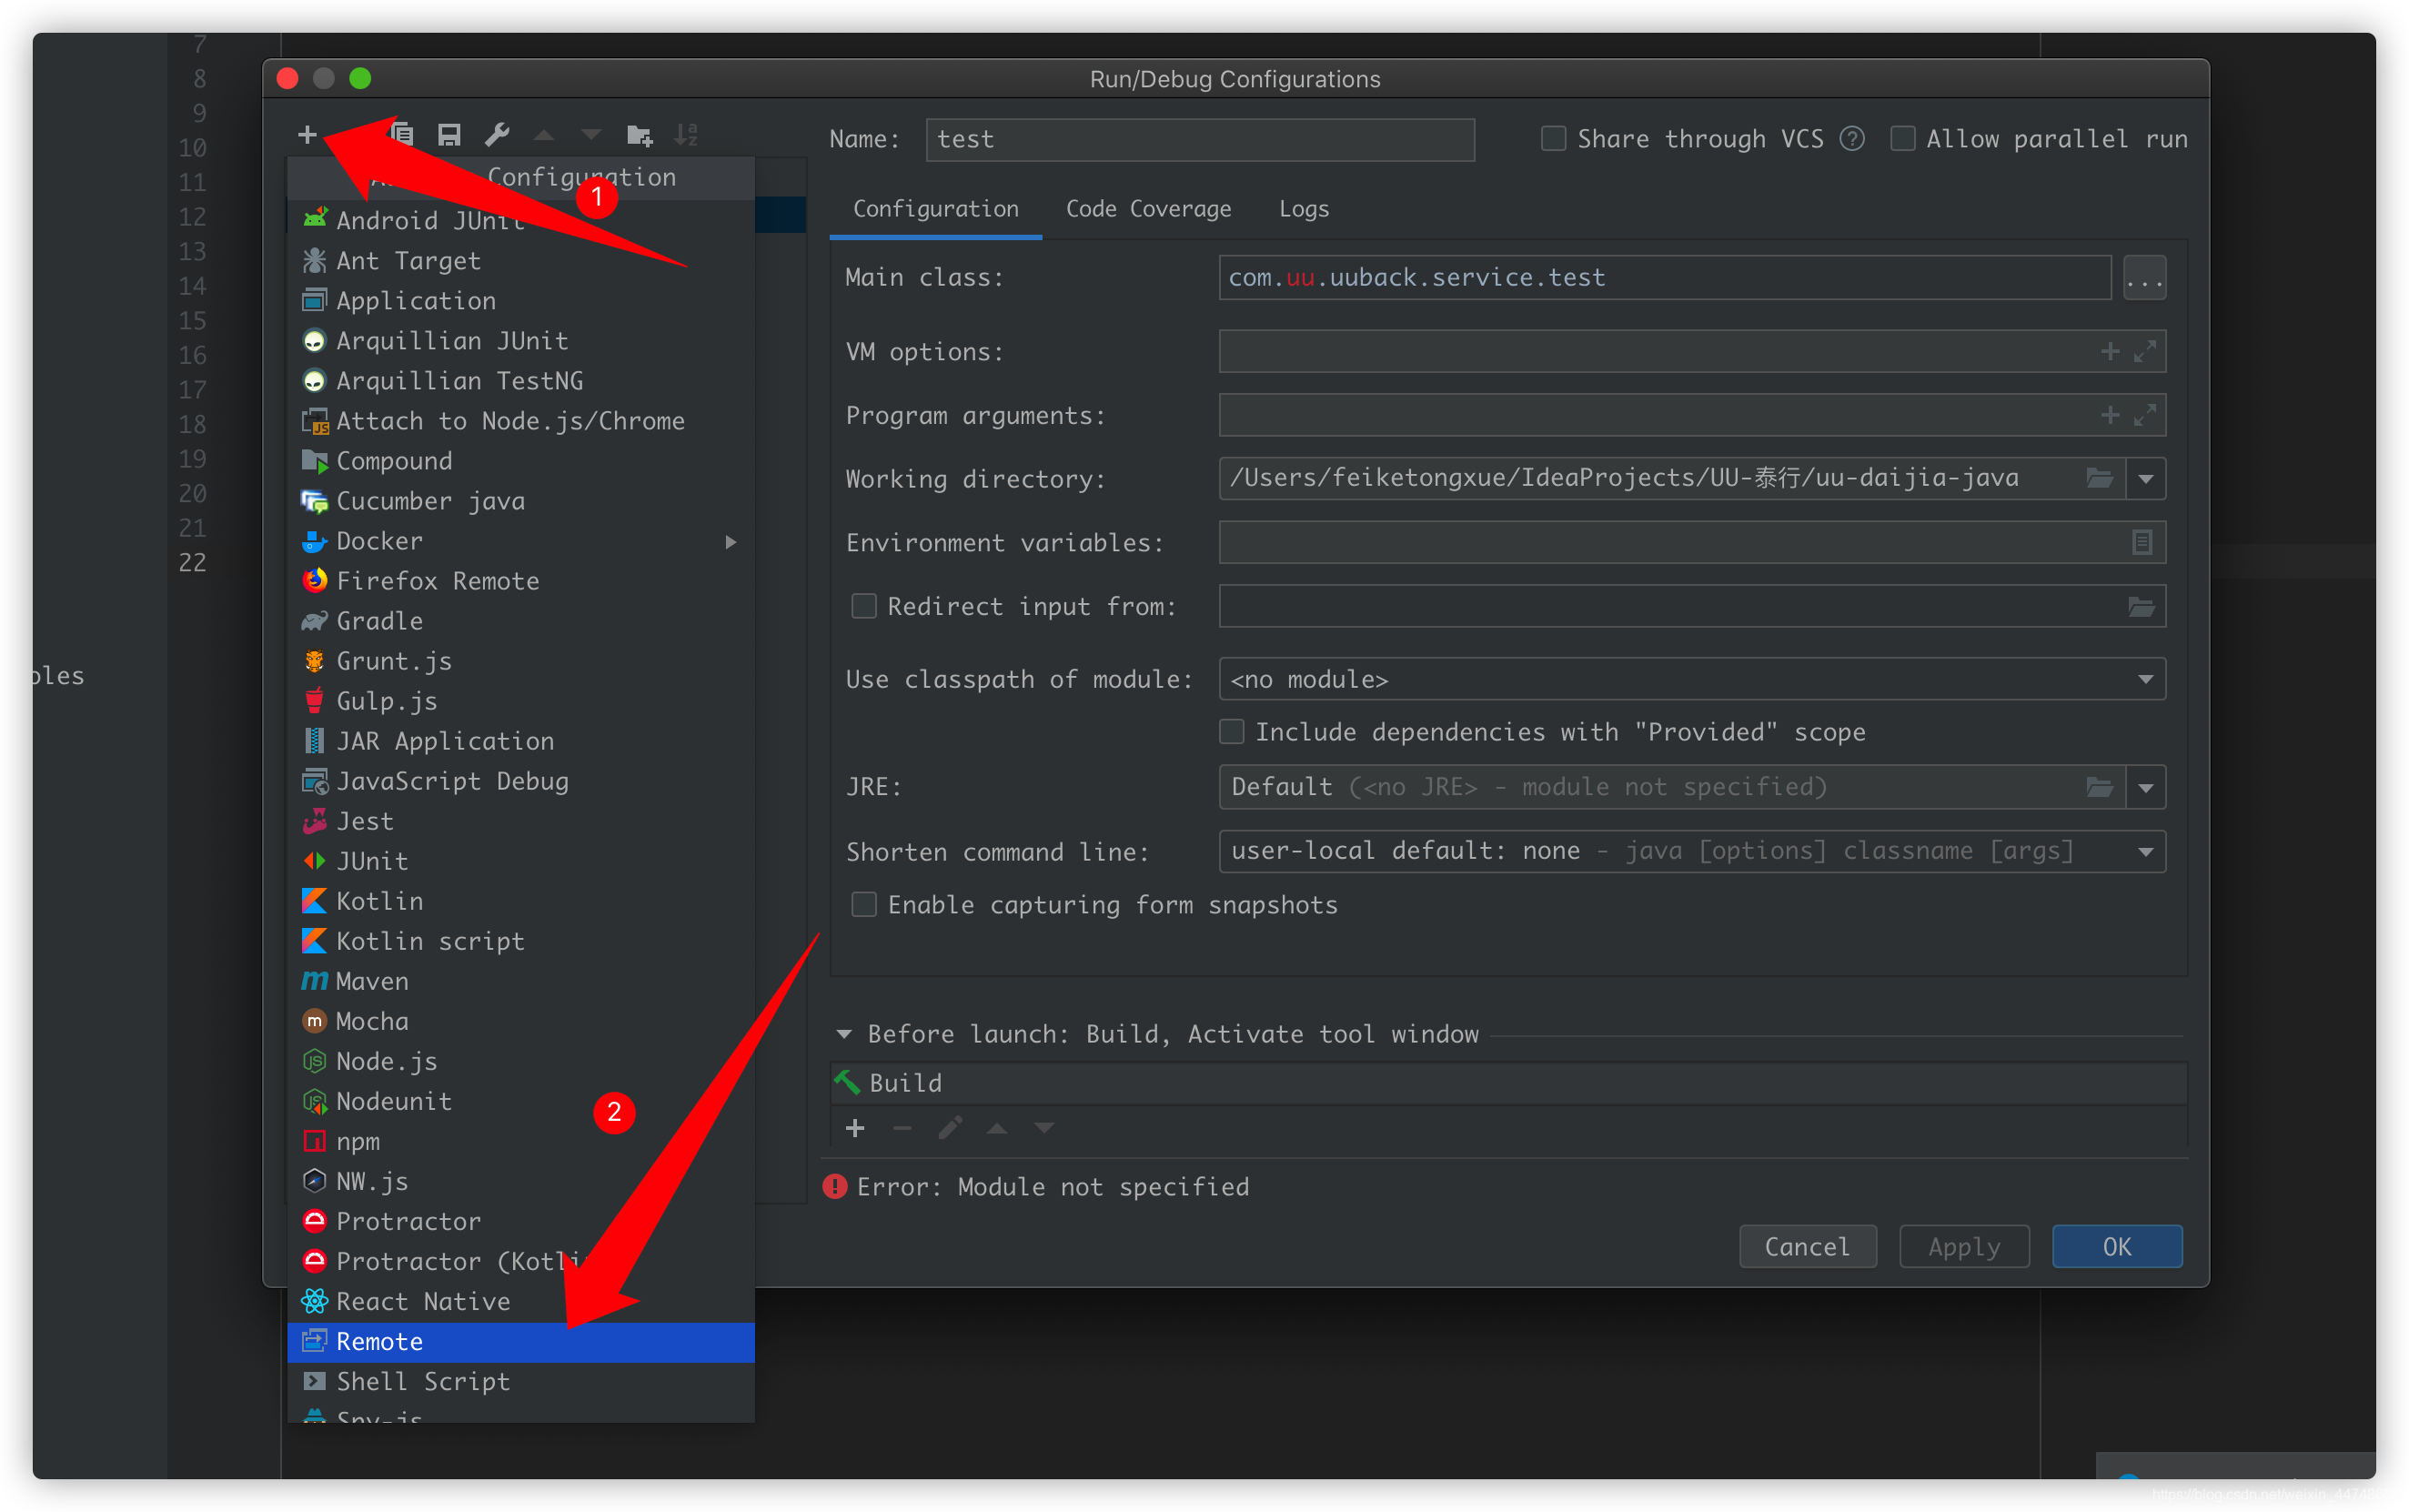Select Firefox Remote configuration type
The image size is (2409, 1512).
click(x=521, y=581)
